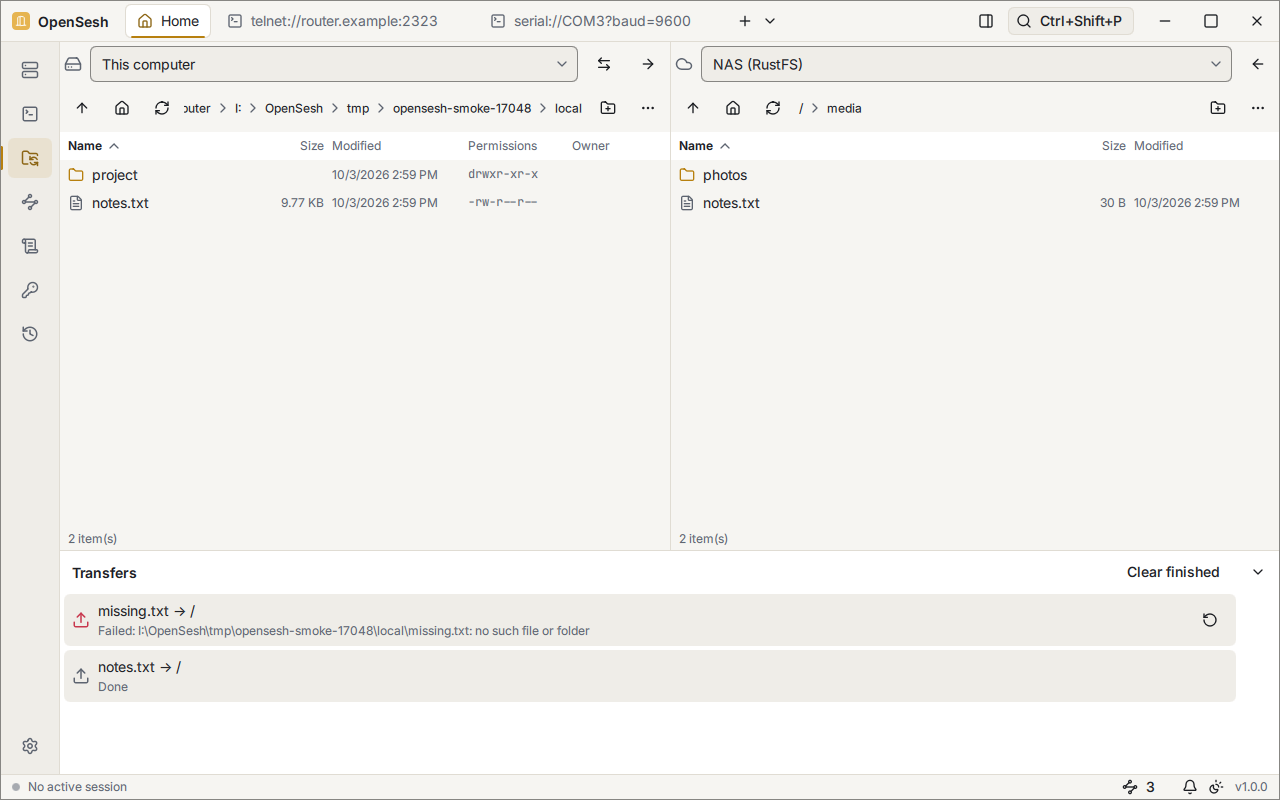1280x800 pixels.
Task: Create new folder in NAS pane
Action: click(x=1218, y=108)
